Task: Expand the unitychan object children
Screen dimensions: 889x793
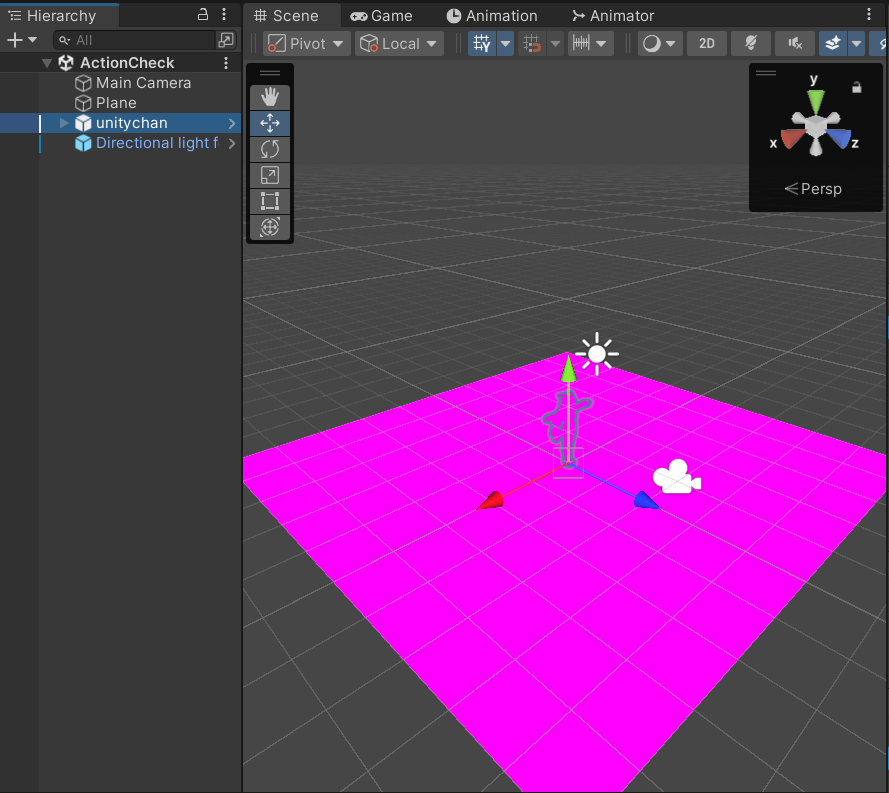Action: [x=64, y=123]
